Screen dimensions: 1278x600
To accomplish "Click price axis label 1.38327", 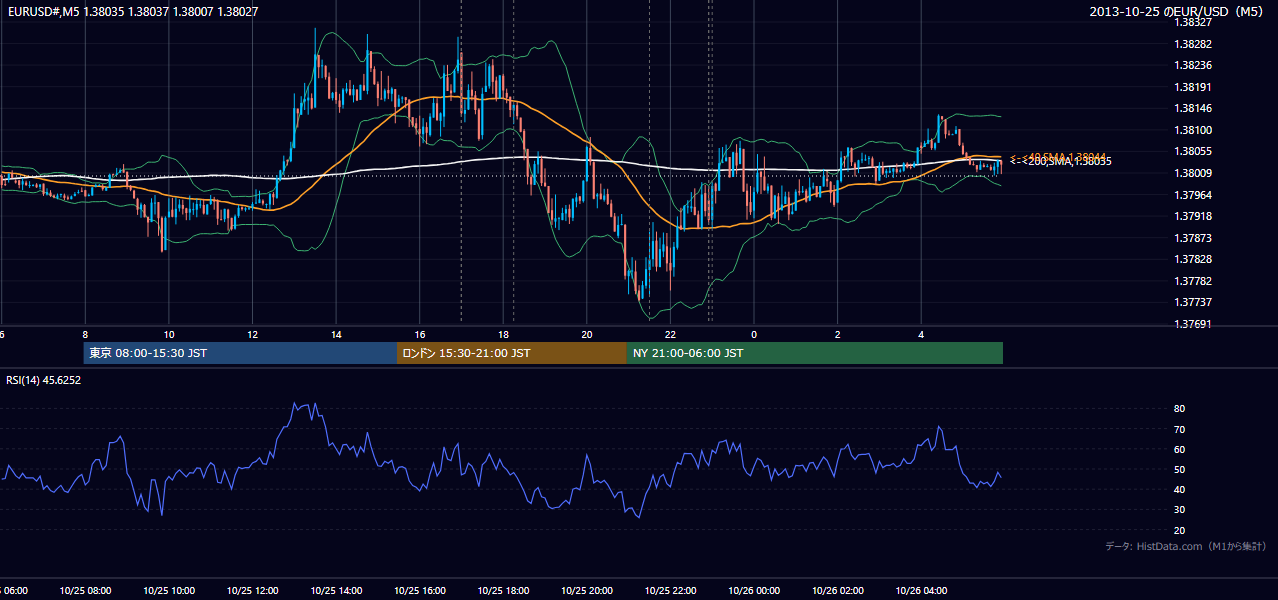I will click(x=1193, y=21).
